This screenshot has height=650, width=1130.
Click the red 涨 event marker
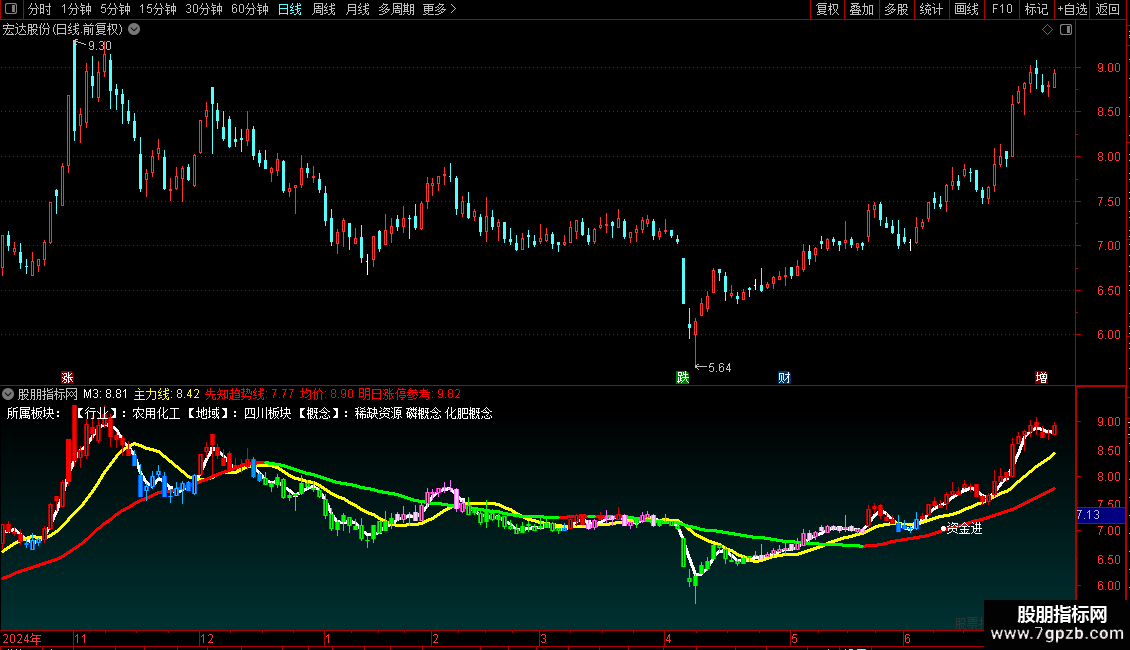pyautogui.click(x=67, y=378)
